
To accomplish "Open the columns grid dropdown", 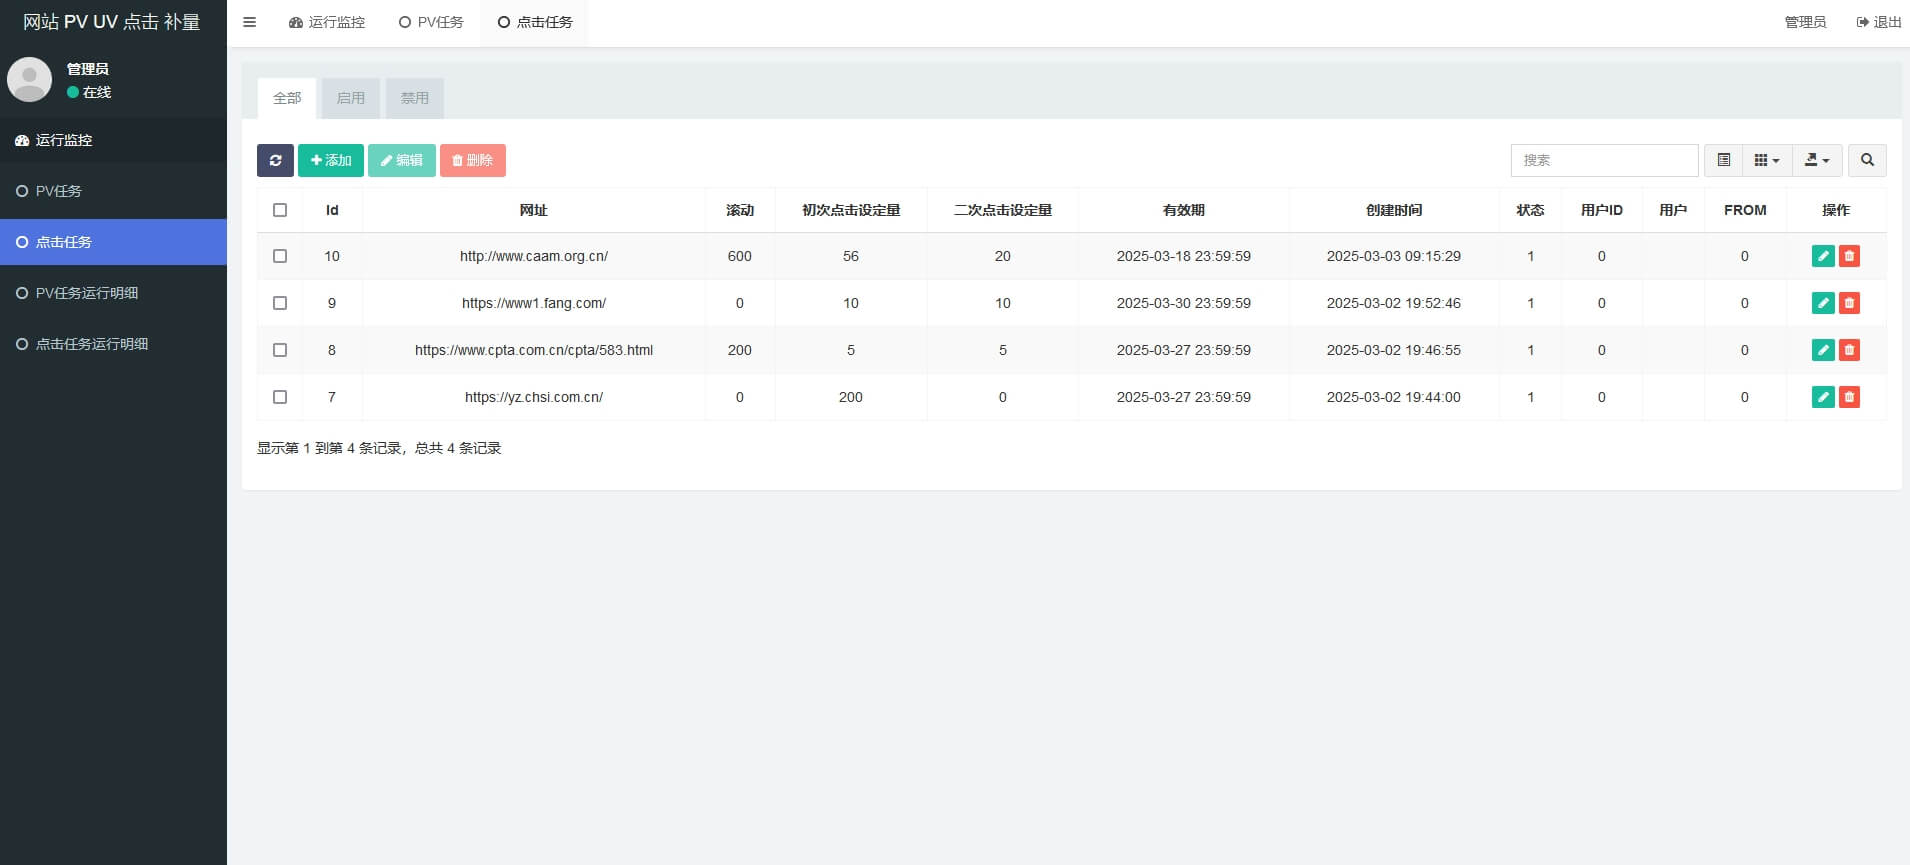I will [x=1766, y=160].
